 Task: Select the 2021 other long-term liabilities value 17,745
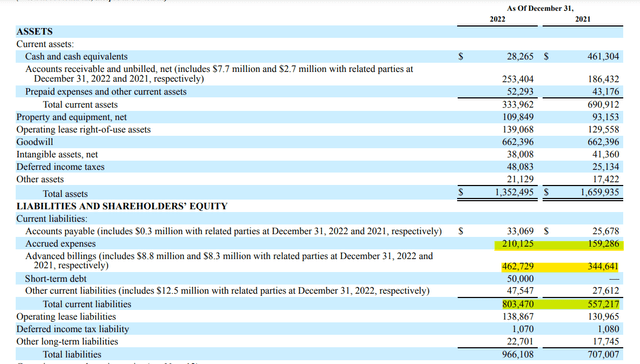point(606,342)
